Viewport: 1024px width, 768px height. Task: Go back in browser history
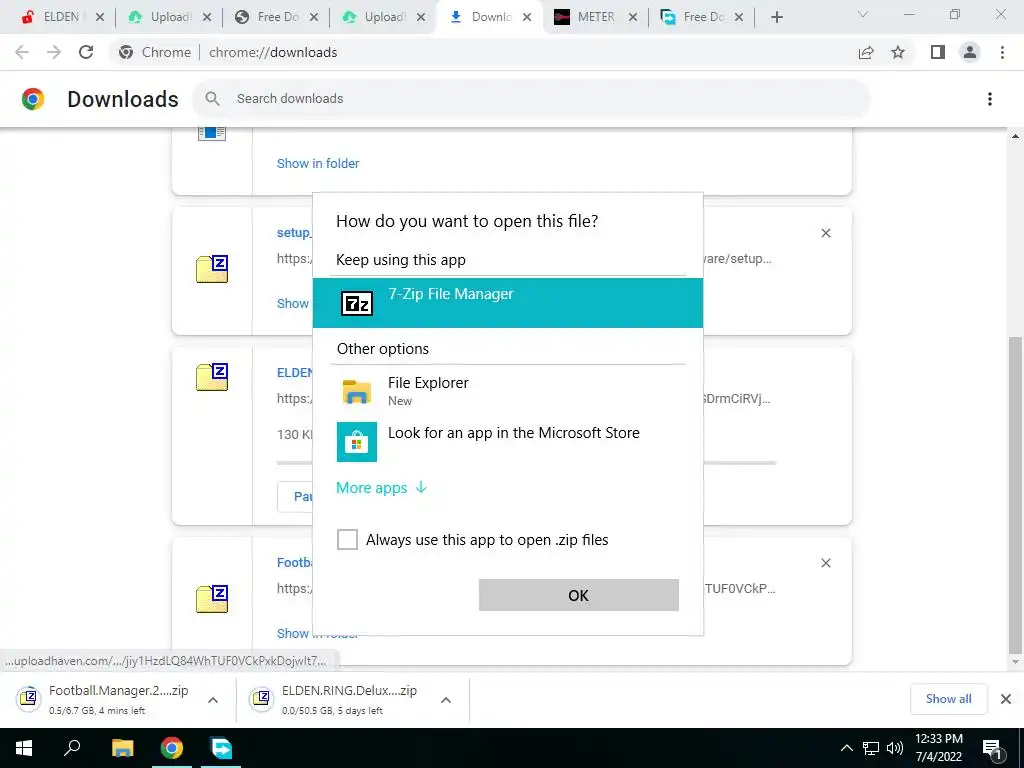point(22,52)
